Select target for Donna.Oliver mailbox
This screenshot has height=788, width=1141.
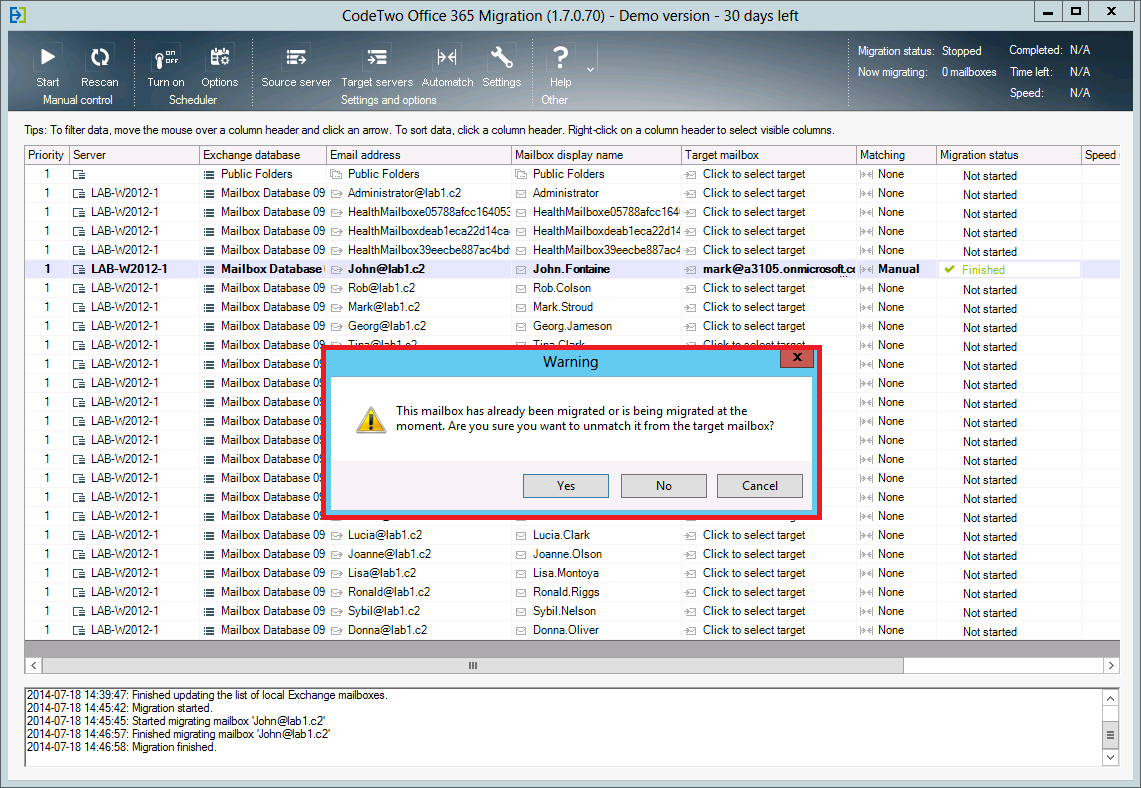(754, 630)
